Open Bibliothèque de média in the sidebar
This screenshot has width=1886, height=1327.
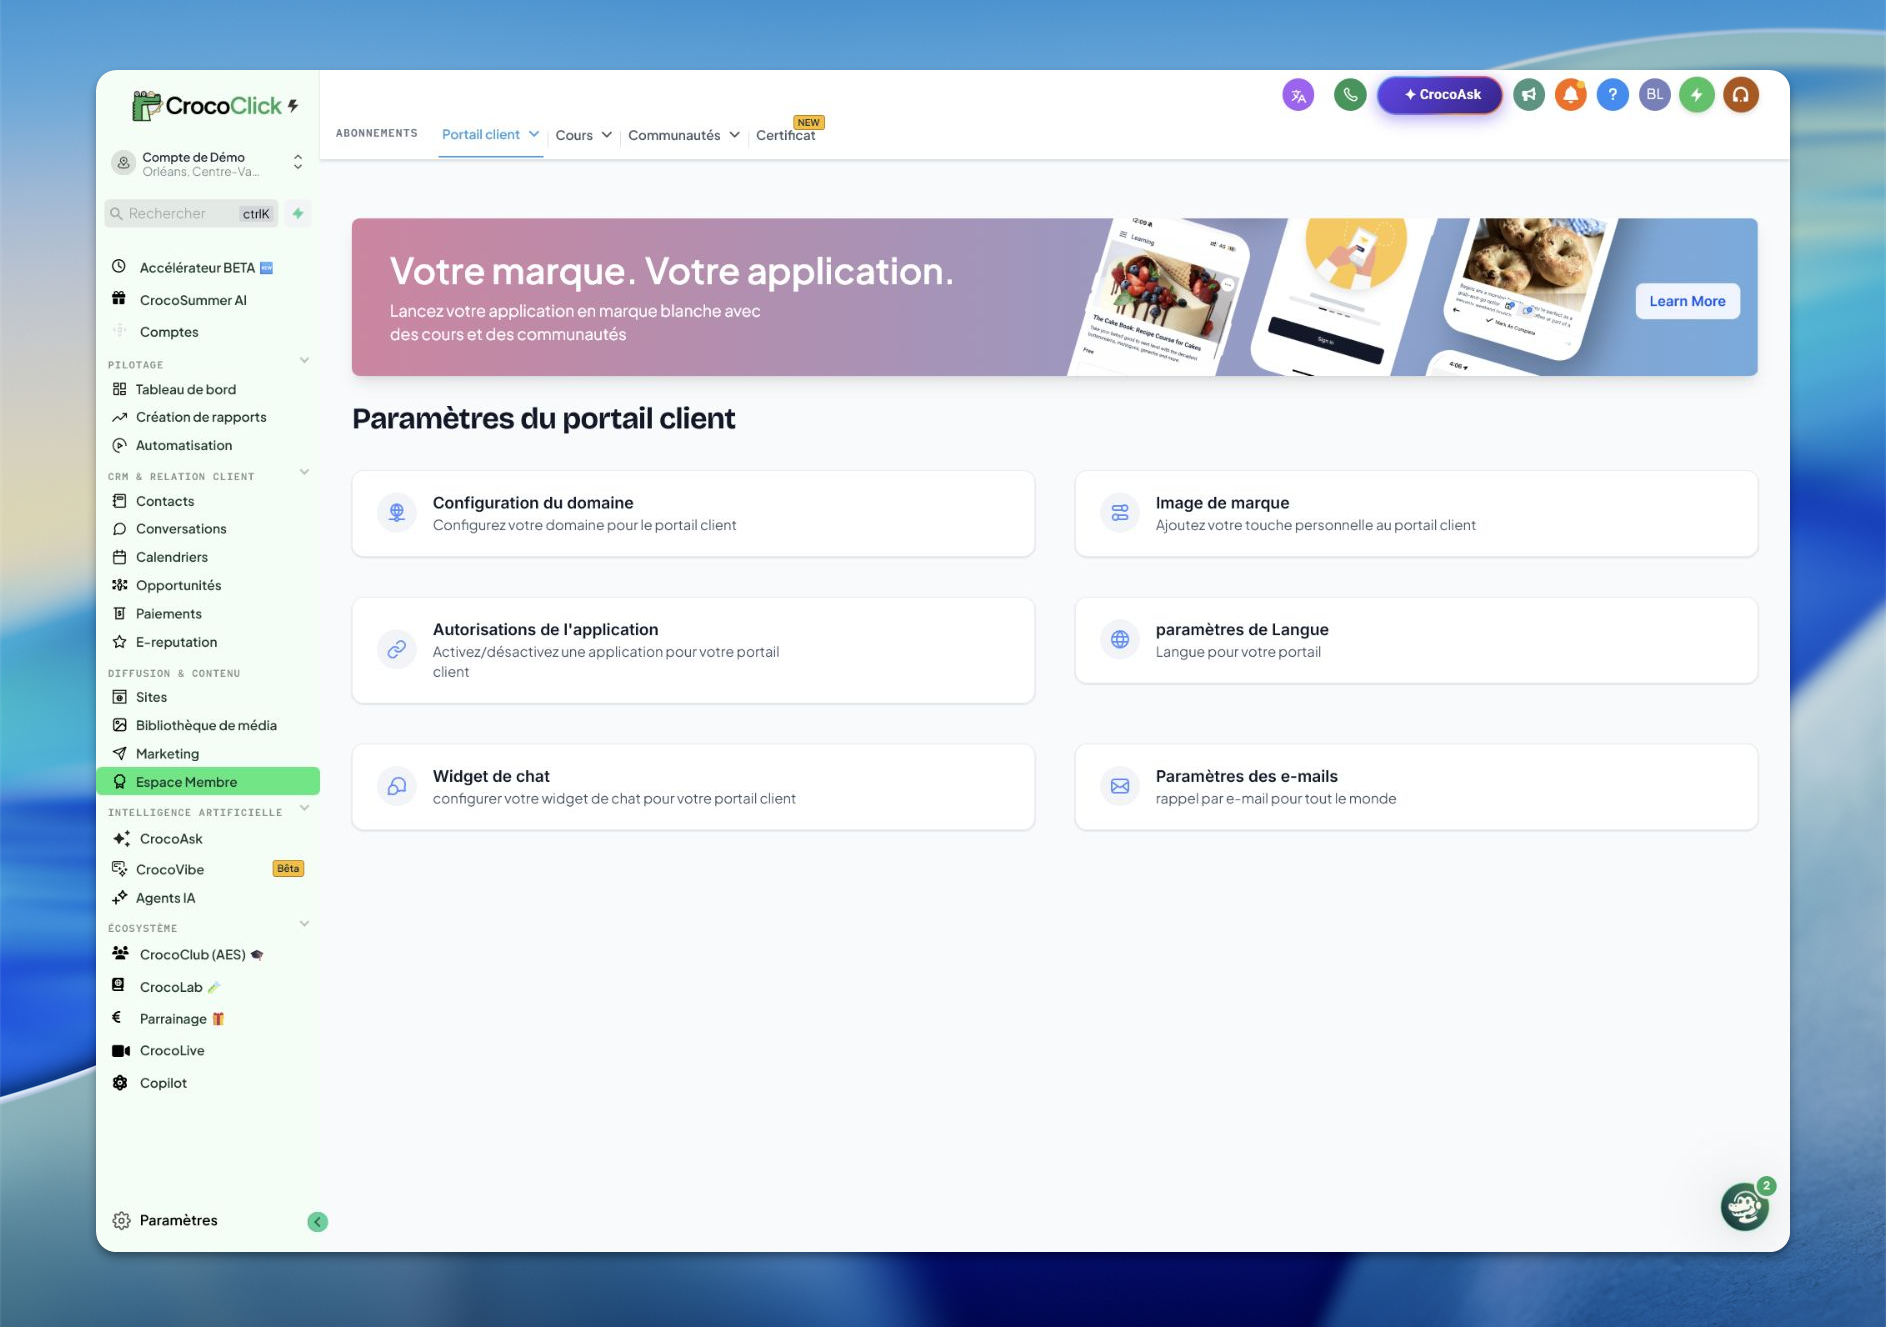[x=206, y=726]
